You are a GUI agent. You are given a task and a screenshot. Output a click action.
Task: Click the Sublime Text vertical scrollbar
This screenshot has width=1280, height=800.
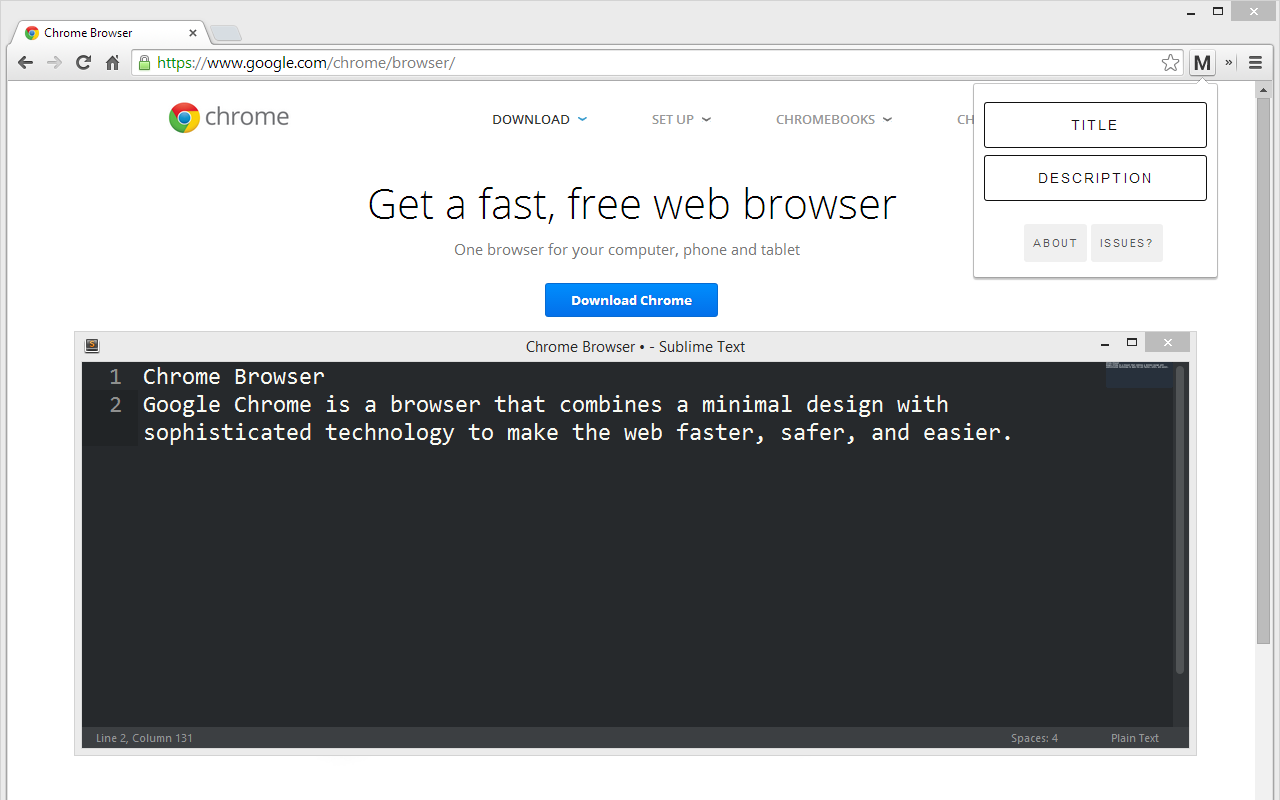(1180, 520)
